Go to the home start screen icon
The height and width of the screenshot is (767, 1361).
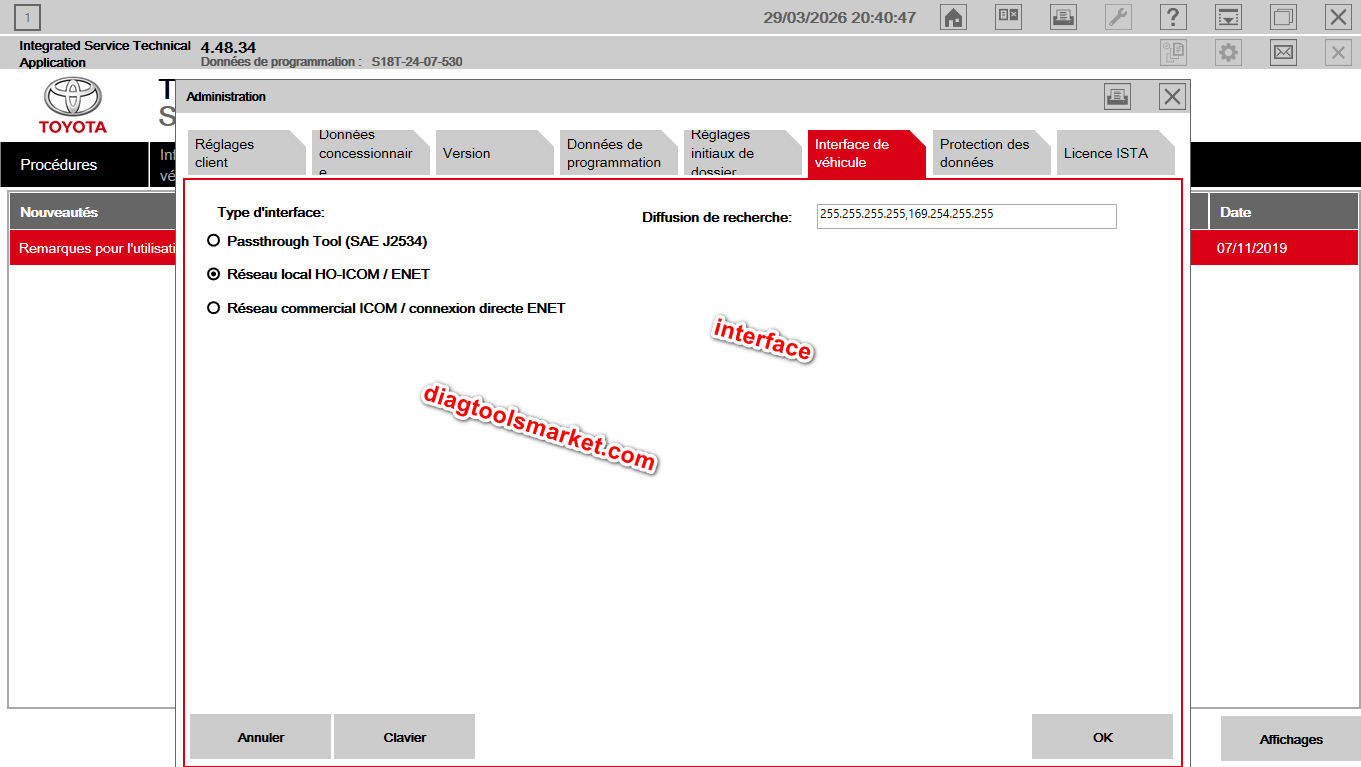[x=954, y=17]
